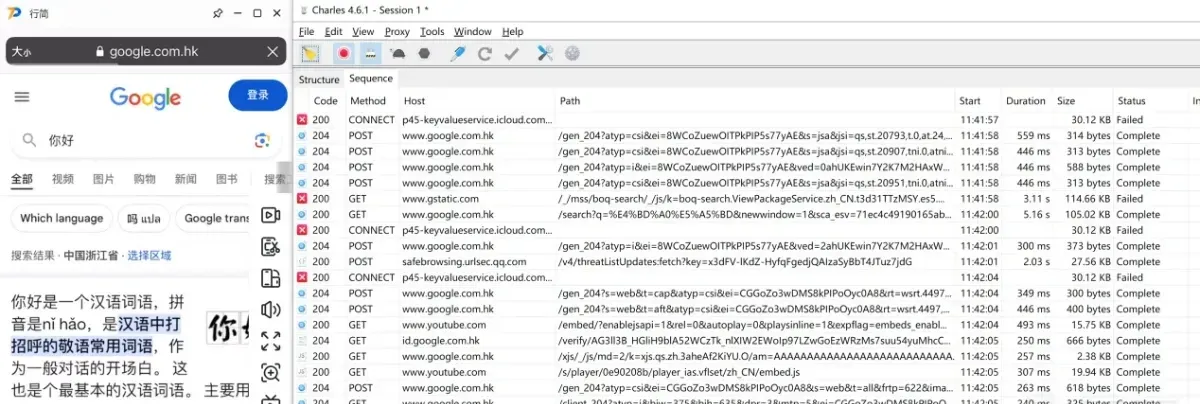Viewport: 1200px width, 404px height.
Task: Sort by the Size column header
Action: [x=1066, y=101]
